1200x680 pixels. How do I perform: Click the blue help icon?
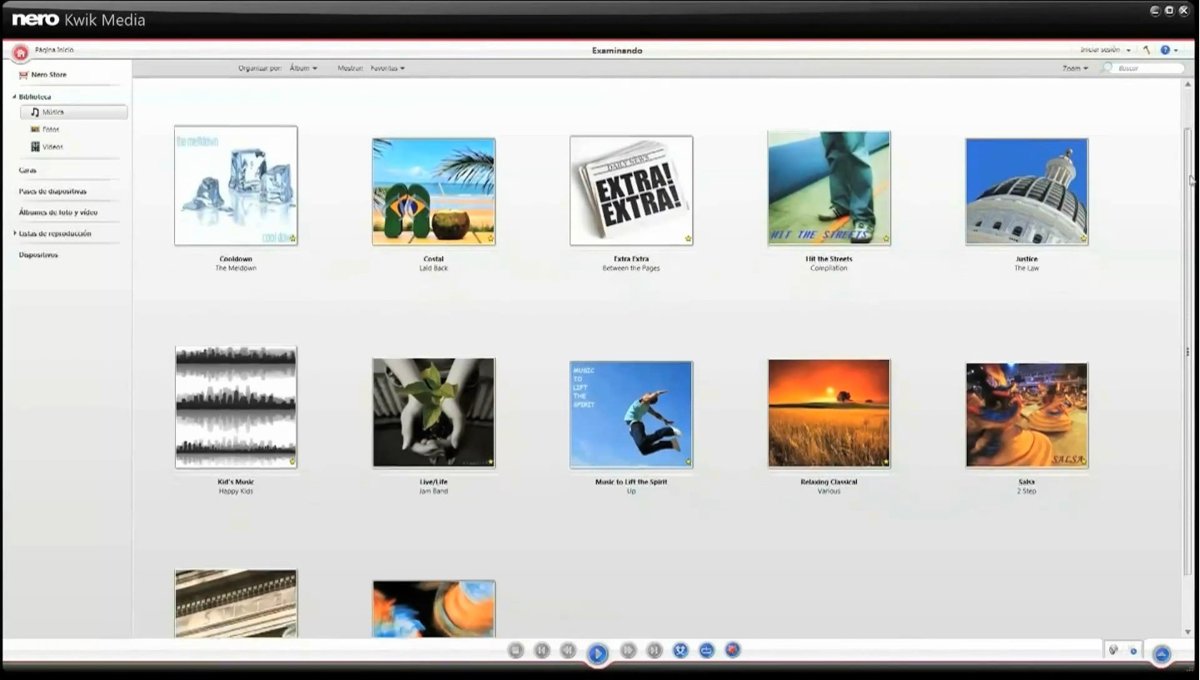pos(1165,50)
